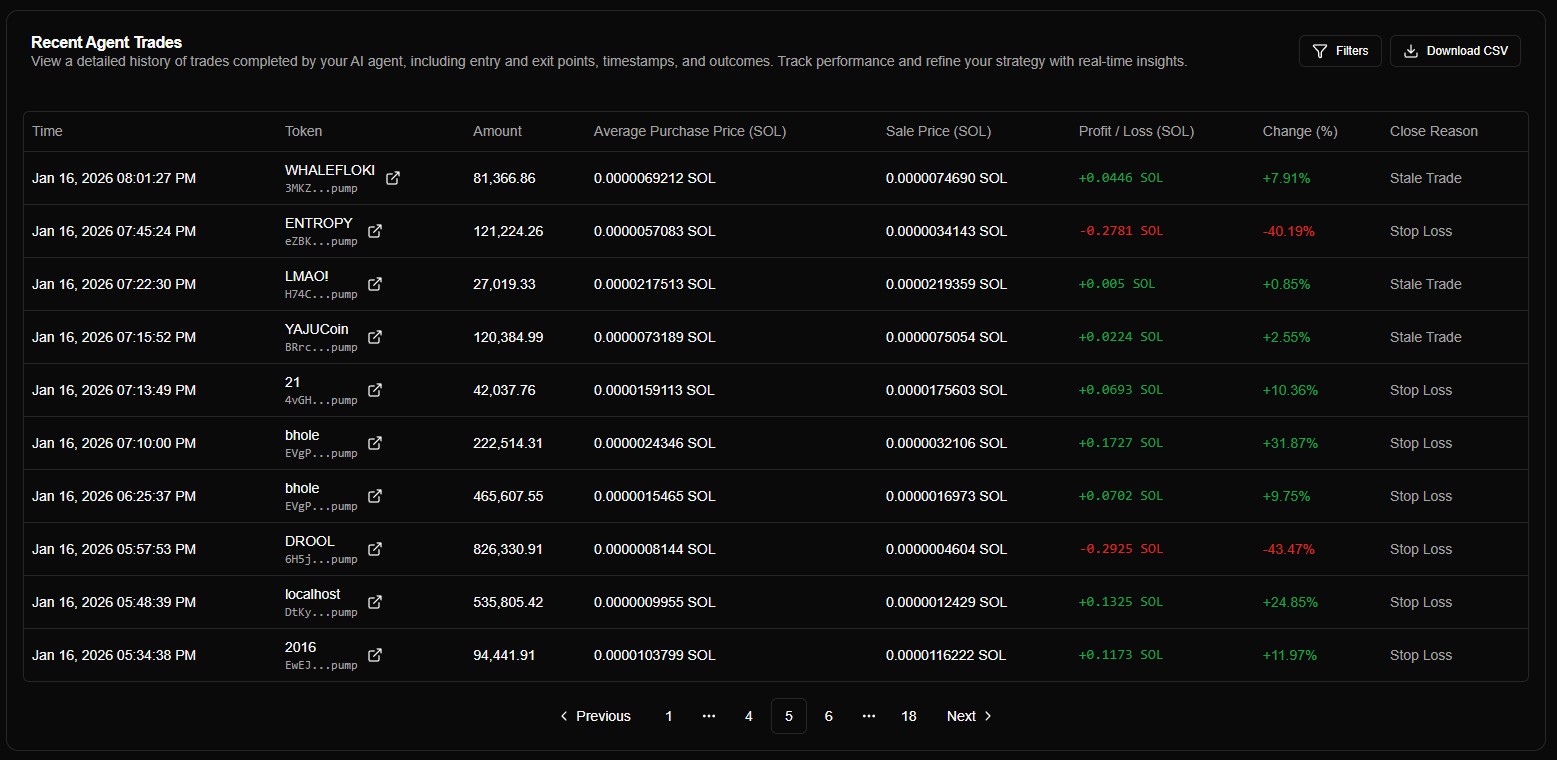Click the Profit / Loss (SOL) column header

coord(1136,131)
